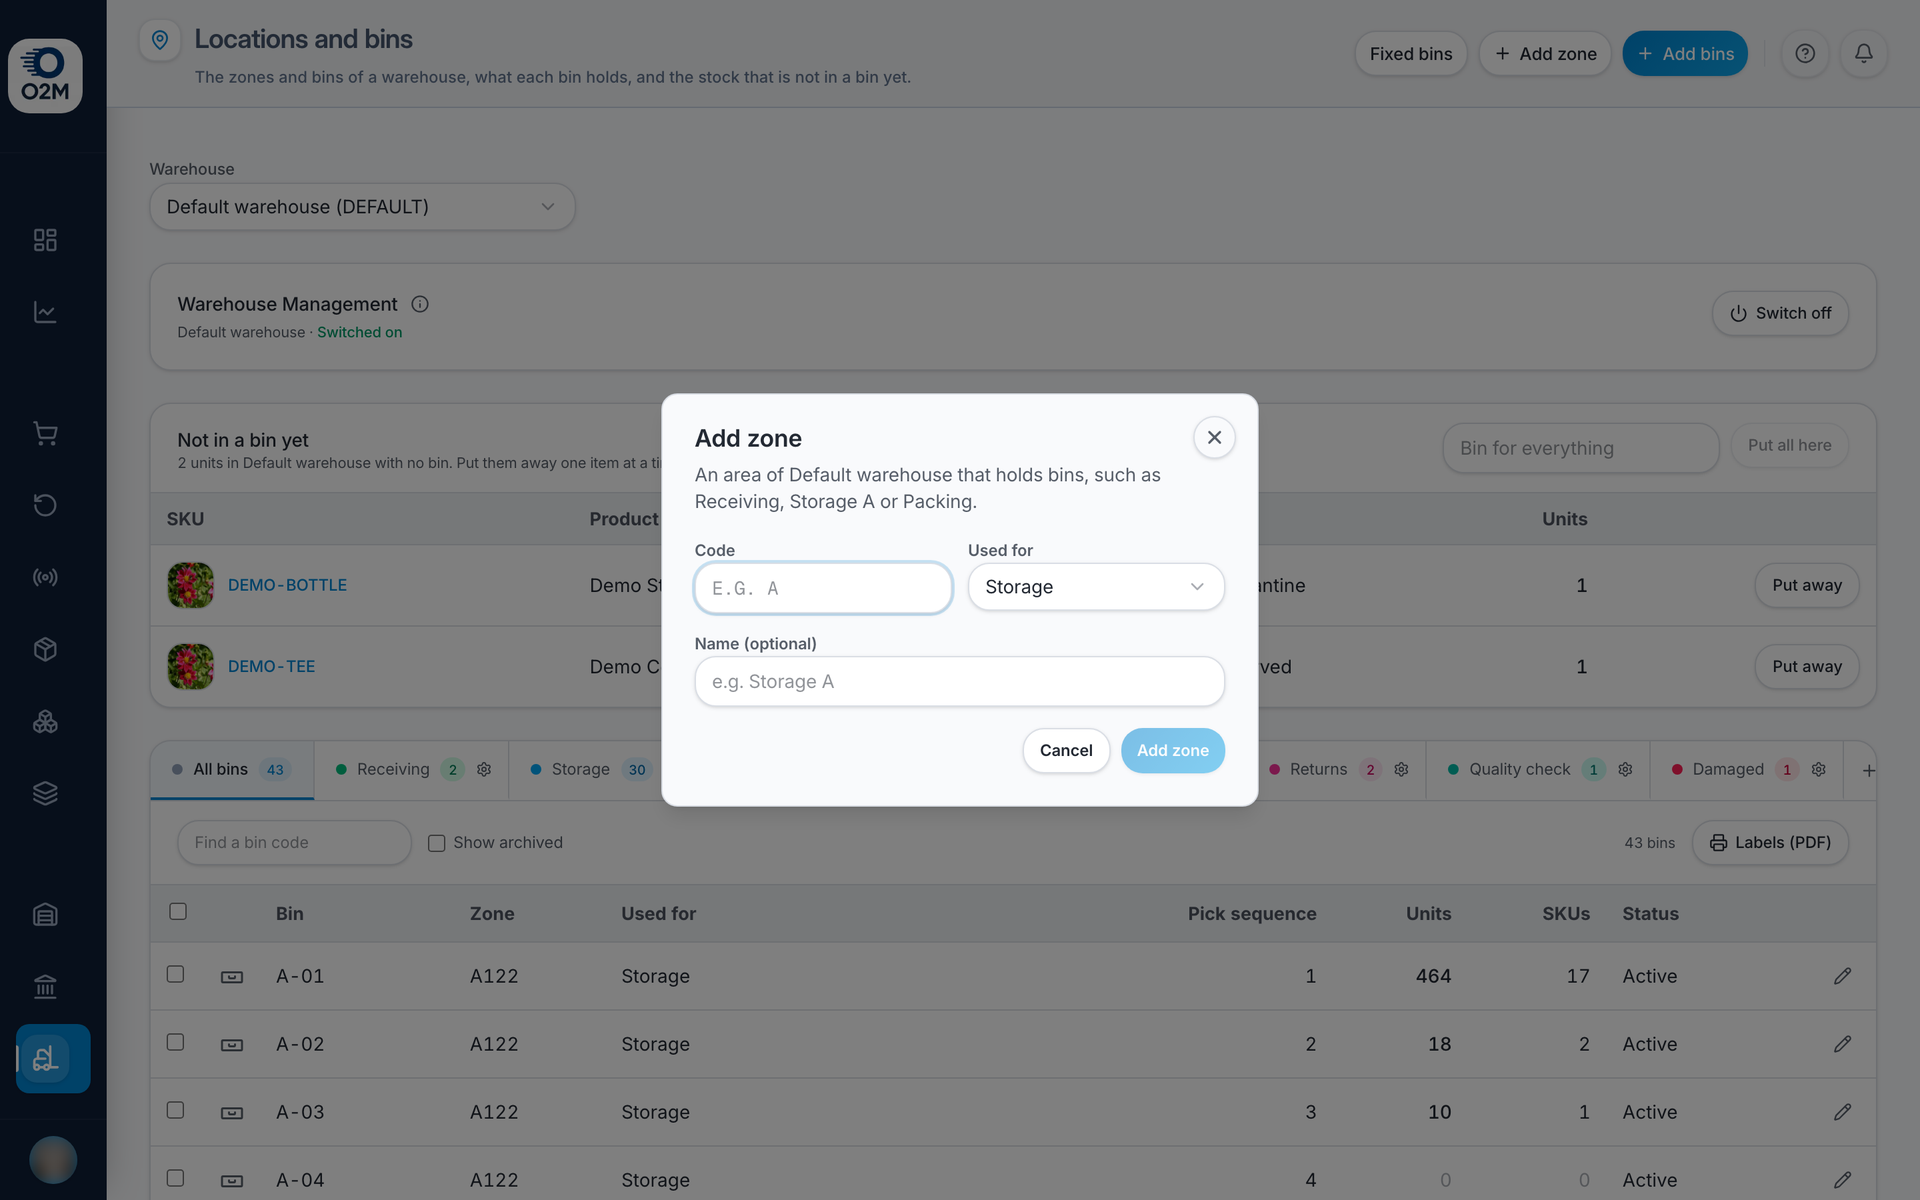Click the blue Add zone submit button
1920x1200 pixels.
pyautogui.click(x=1173, y=750)
